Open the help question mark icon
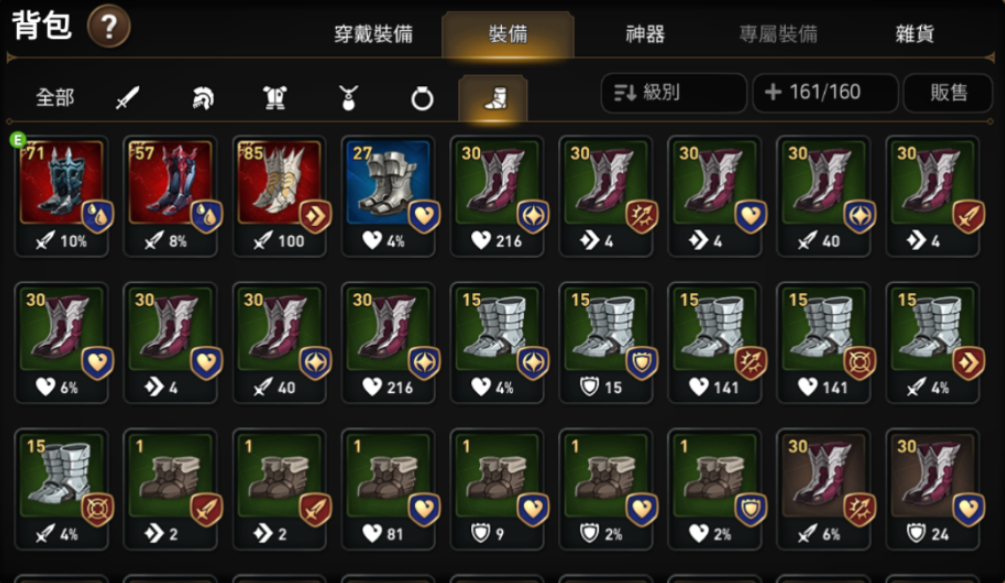 [x=109, y=26]
